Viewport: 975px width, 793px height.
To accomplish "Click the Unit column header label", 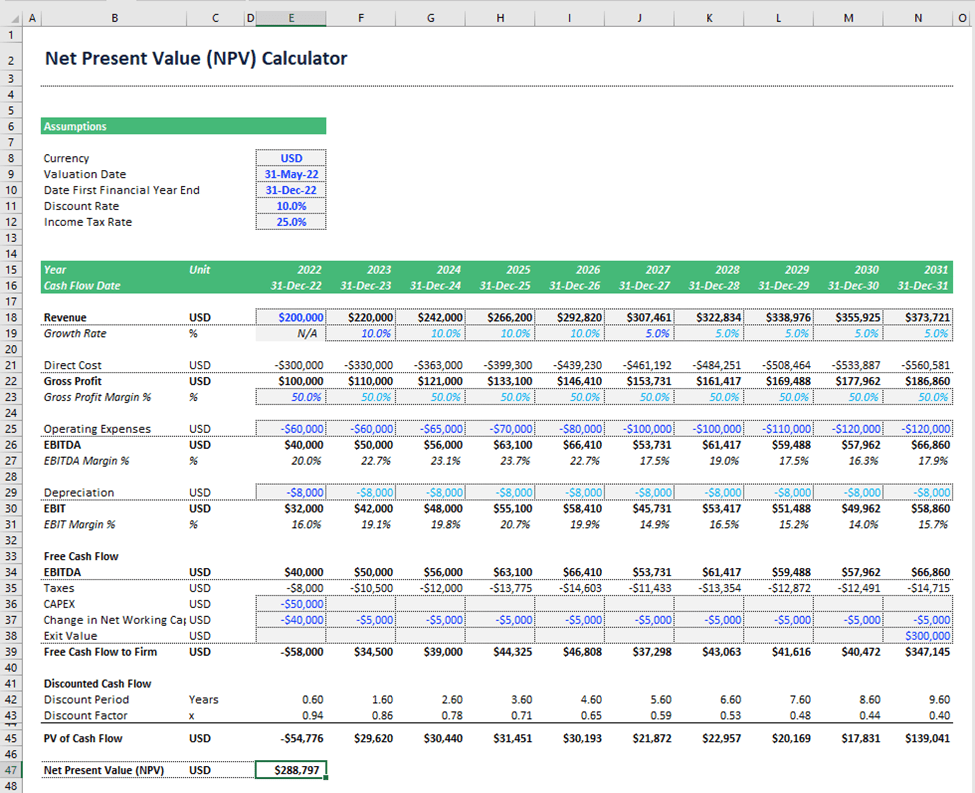I will coord(200,269).
